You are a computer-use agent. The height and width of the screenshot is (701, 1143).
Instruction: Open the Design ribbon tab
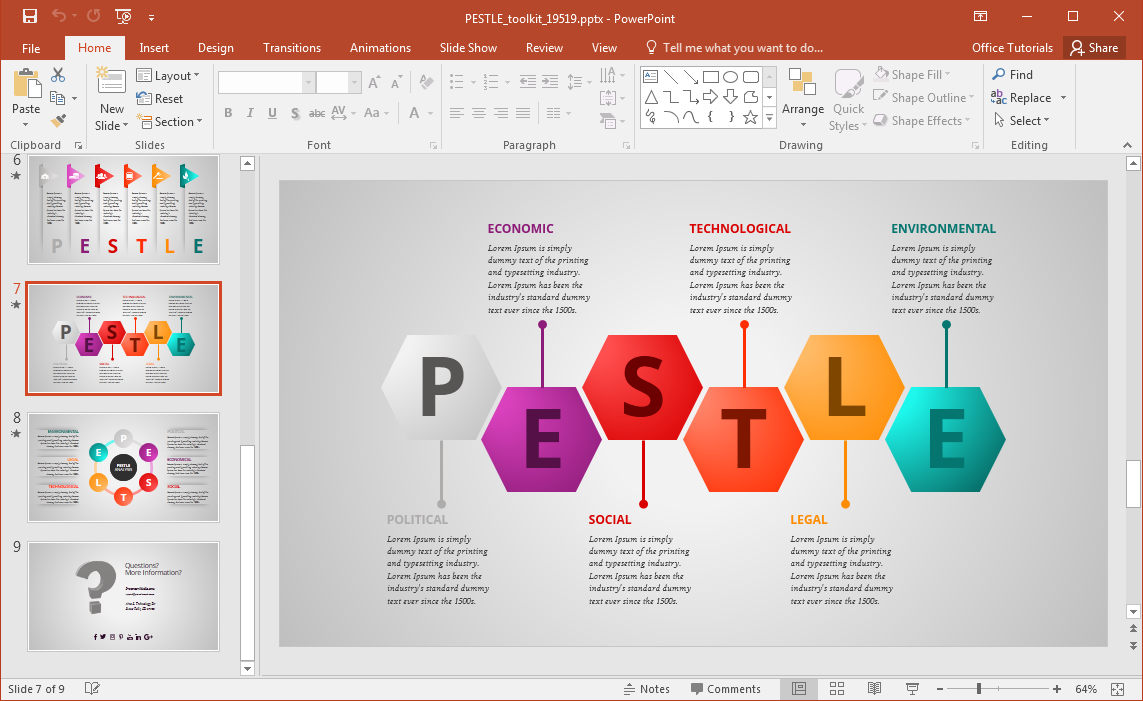(216, 47)
